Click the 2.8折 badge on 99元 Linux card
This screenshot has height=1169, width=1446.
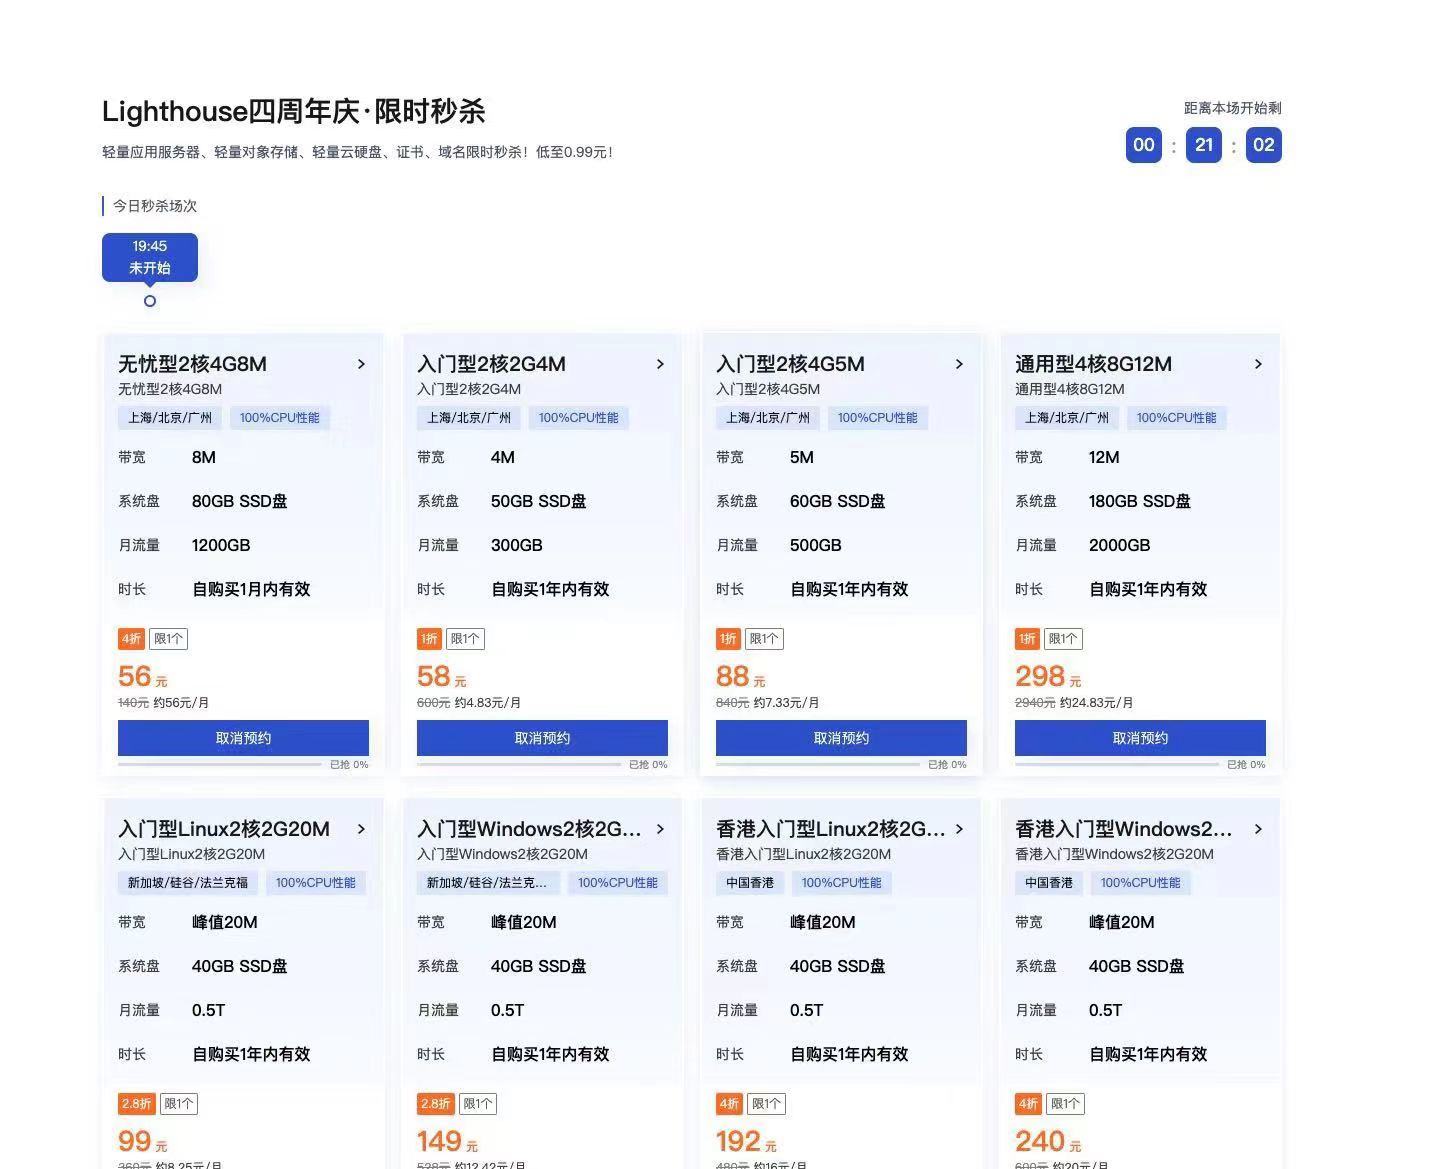coord(137,1104)
